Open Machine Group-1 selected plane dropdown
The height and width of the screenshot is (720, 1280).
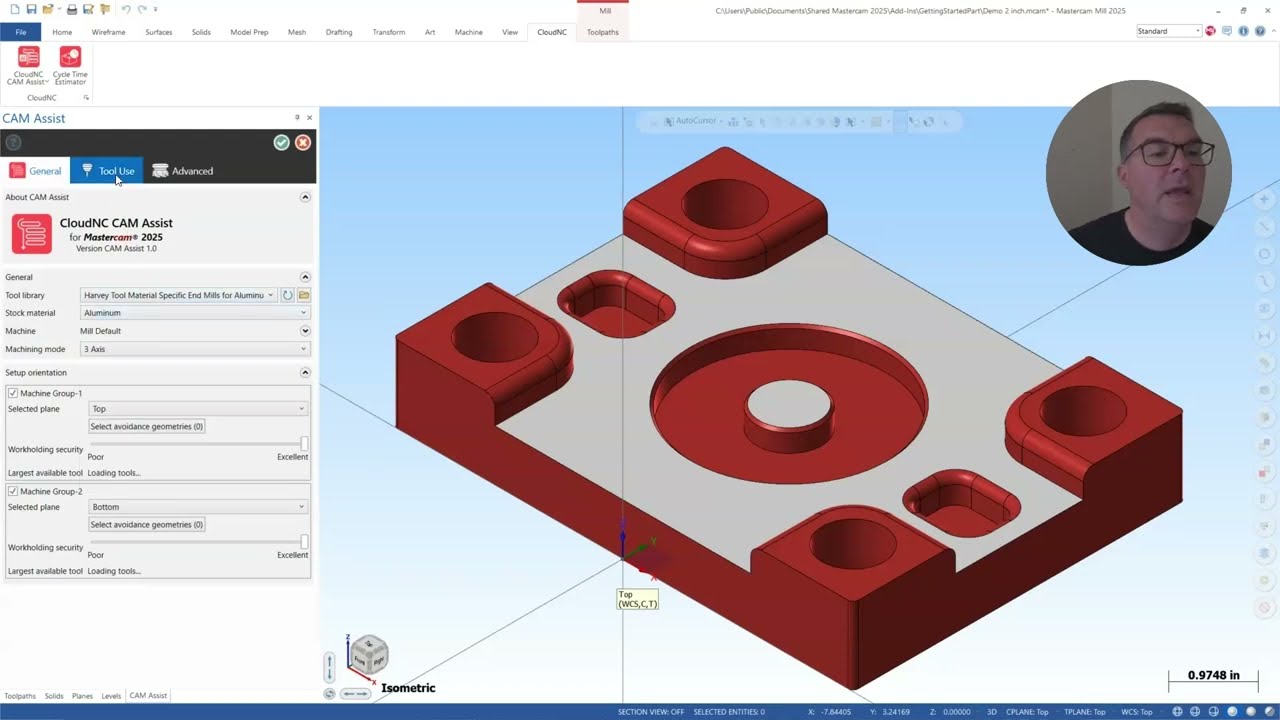tap(198, 409)
